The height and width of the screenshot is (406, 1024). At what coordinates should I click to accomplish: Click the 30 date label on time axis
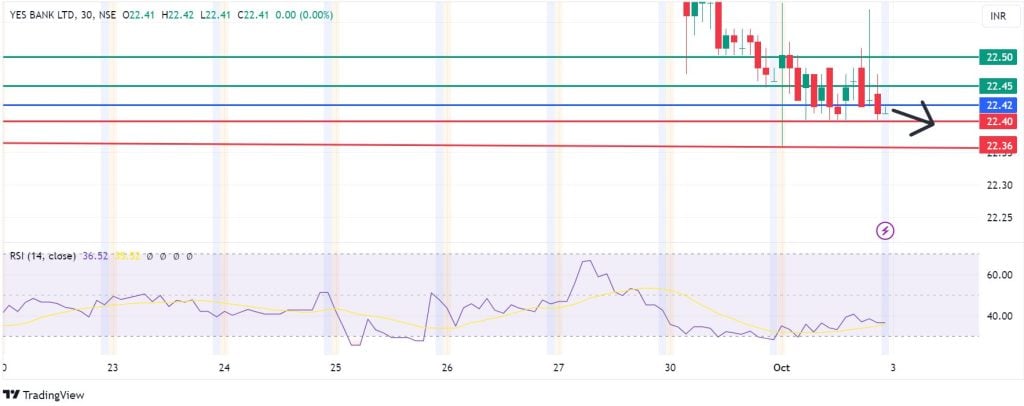(x=669, y=367)
